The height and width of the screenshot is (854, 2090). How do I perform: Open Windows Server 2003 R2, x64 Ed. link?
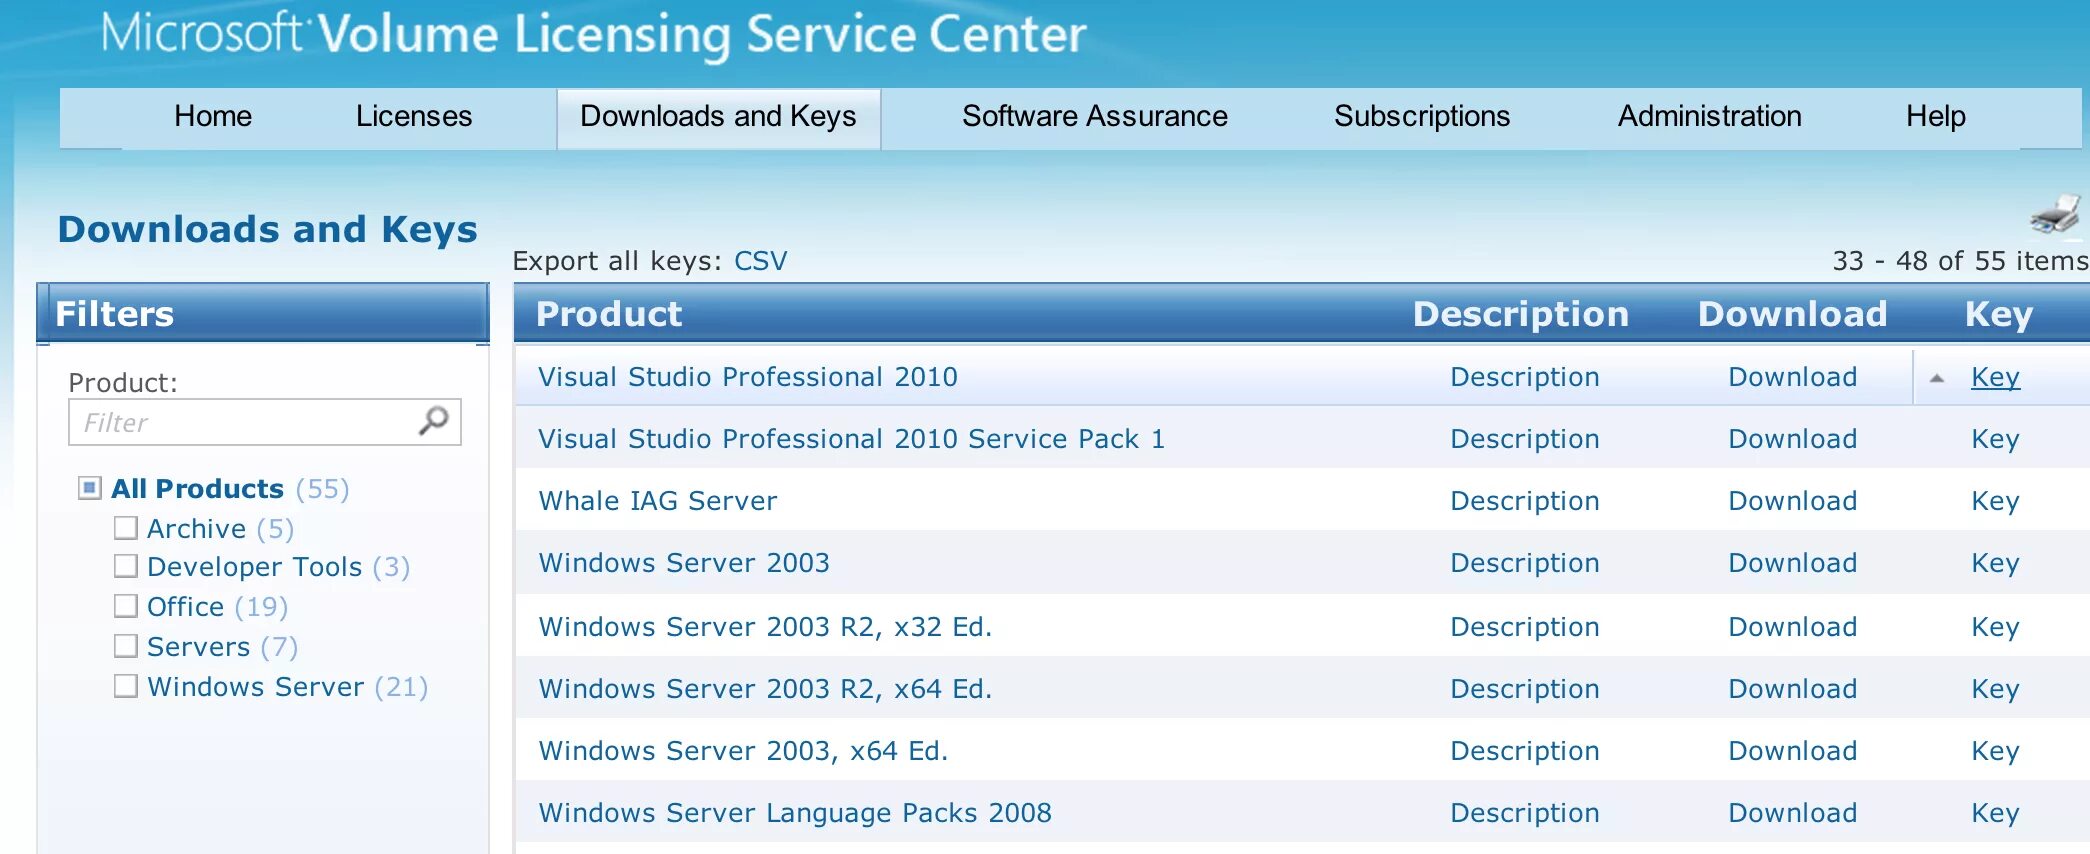765,689
